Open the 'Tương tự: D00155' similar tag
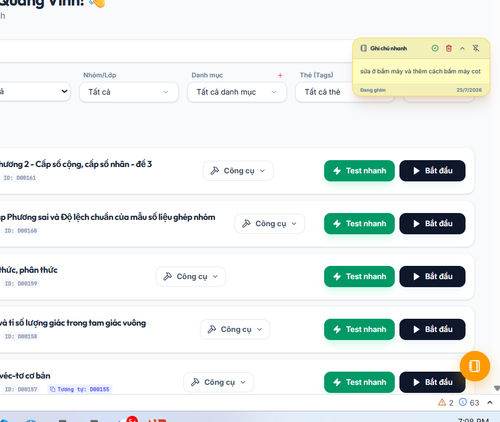 pyautogui.click(x=80, y=389)
